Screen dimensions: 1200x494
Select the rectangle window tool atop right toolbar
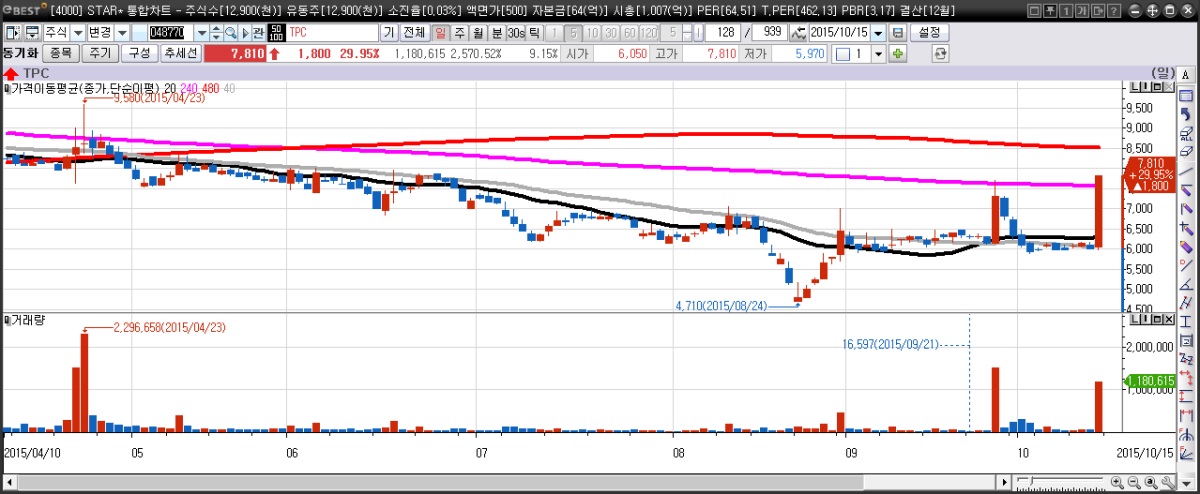(x=1186, y=96)
